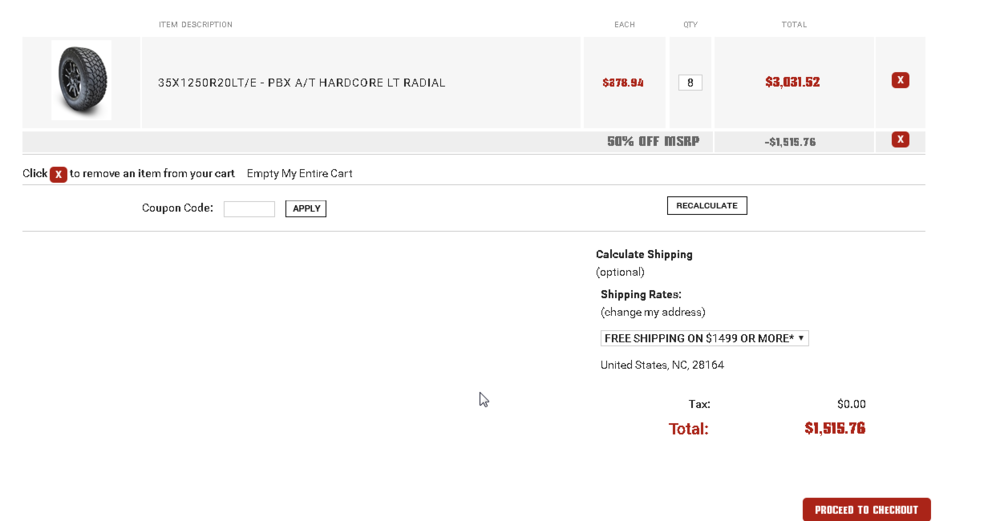Open the tire product thumbnail image
The width and height of the screenshot is (1000, 521).
point(81,80)
